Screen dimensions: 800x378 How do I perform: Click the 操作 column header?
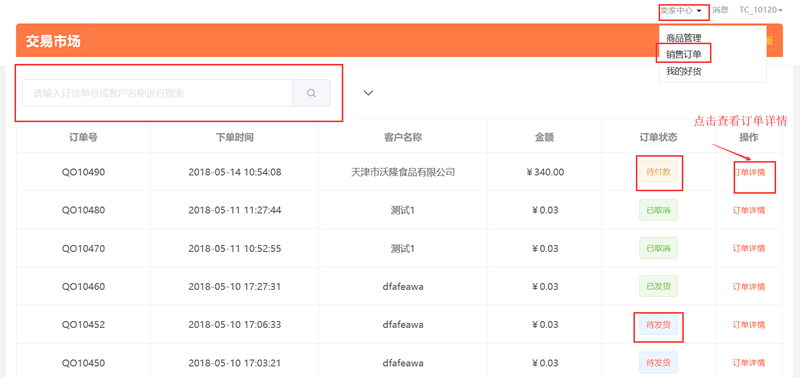pos(749,137)
